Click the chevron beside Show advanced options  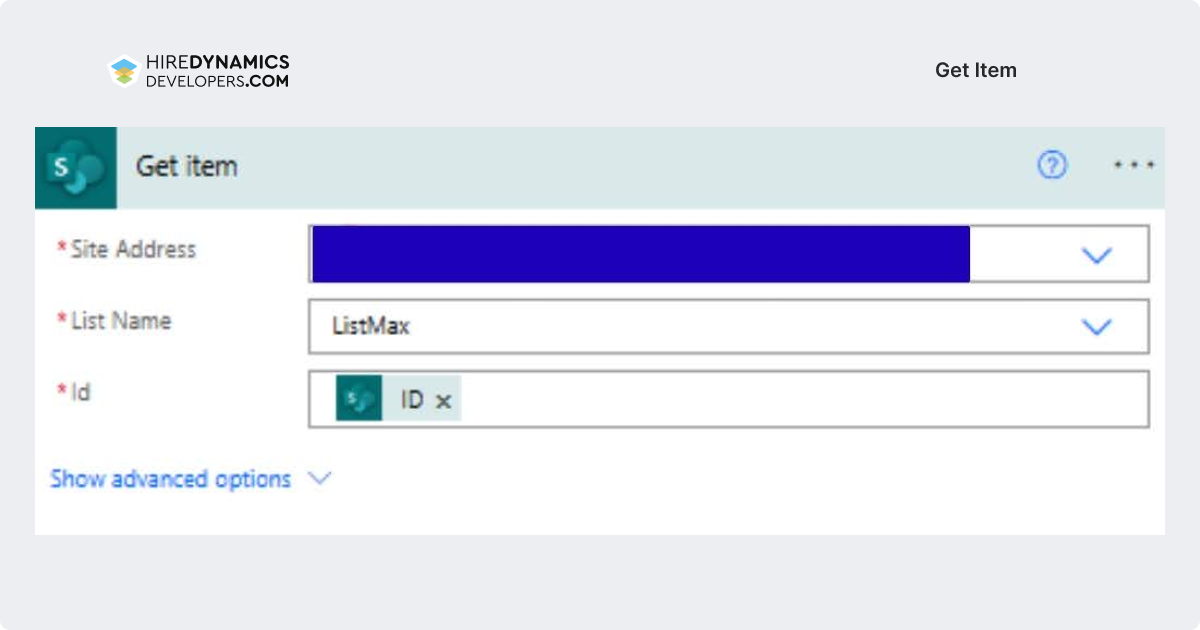[x=319, y=478]
